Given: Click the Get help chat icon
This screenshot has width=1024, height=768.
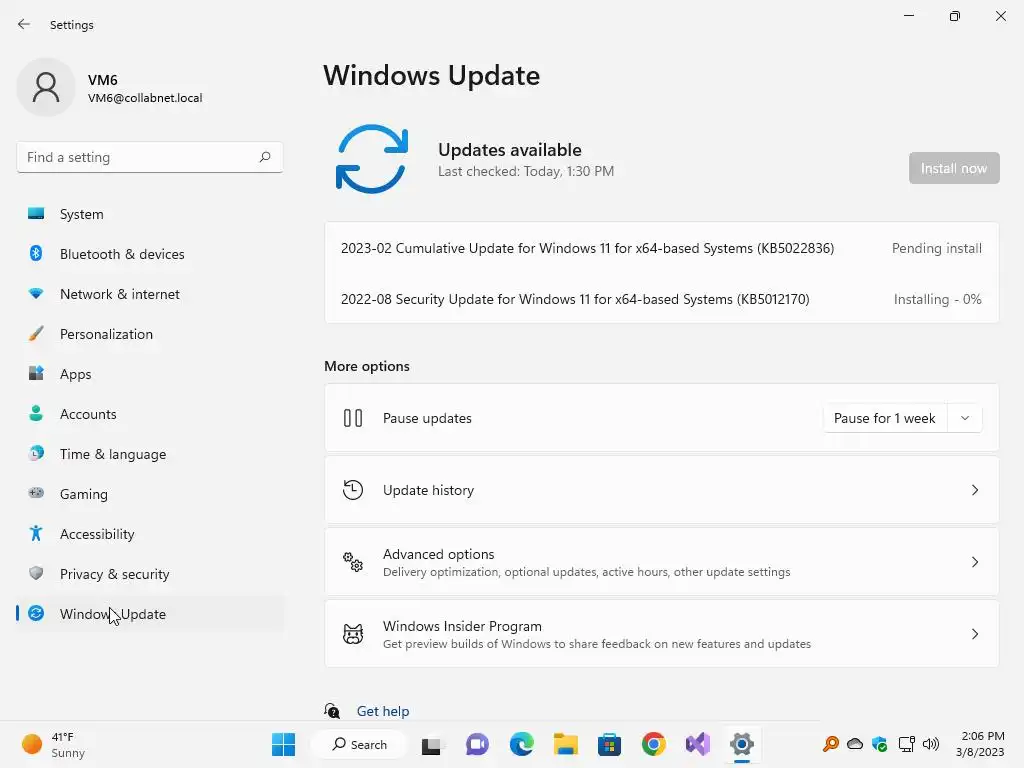Looking at the screenshot, I should [x=332, y=711].
